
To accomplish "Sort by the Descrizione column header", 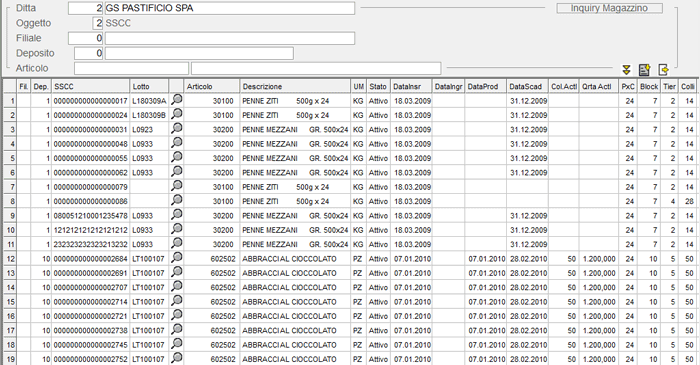I will (x=296, y=87).
